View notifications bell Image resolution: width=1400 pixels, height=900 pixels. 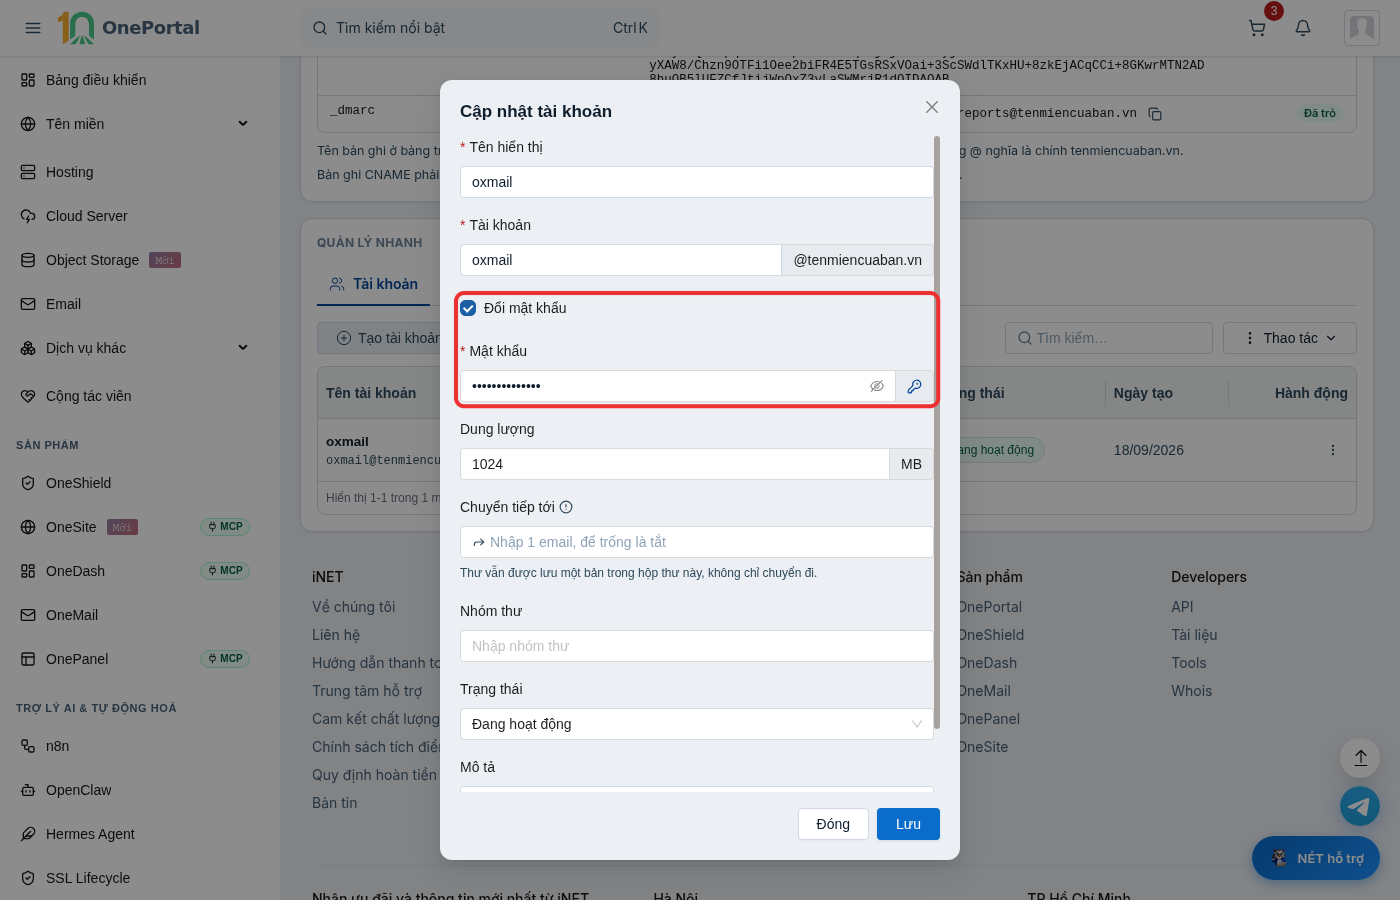(1303, 28)
